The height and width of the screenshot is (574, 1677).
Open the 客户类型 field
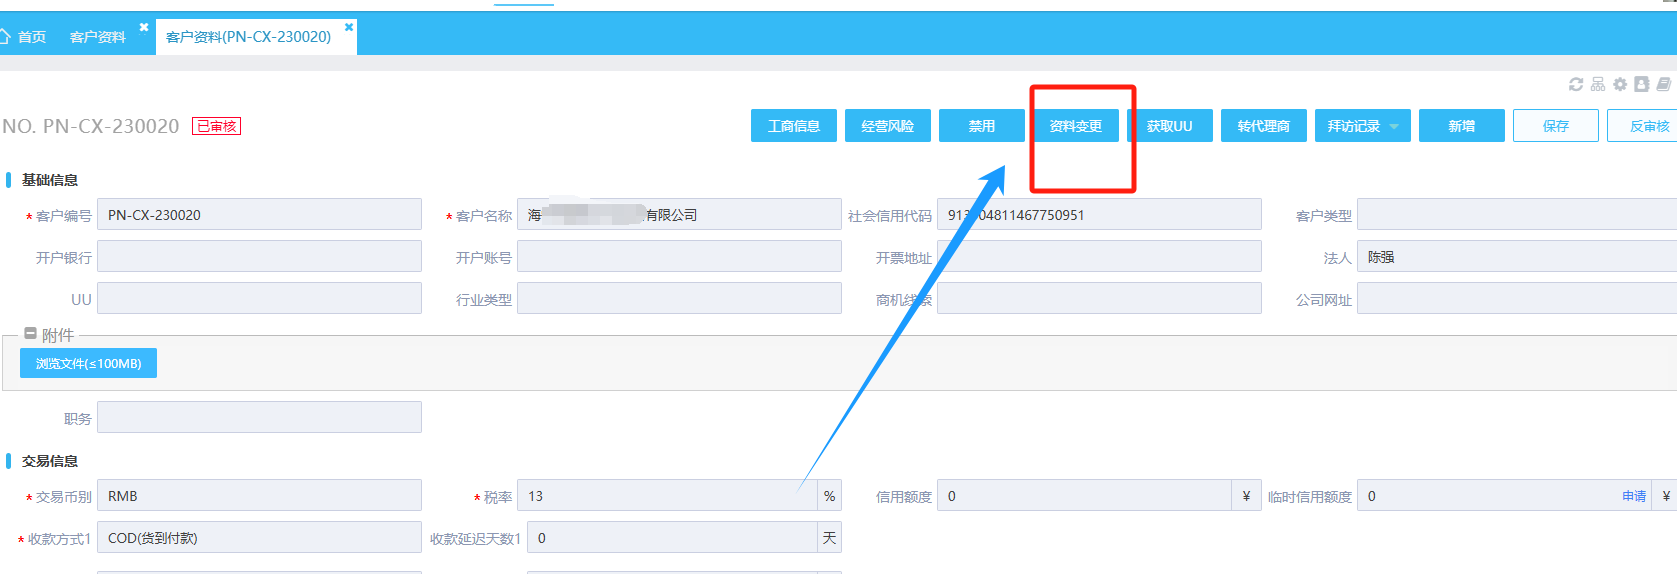[x=1517, y=215]
